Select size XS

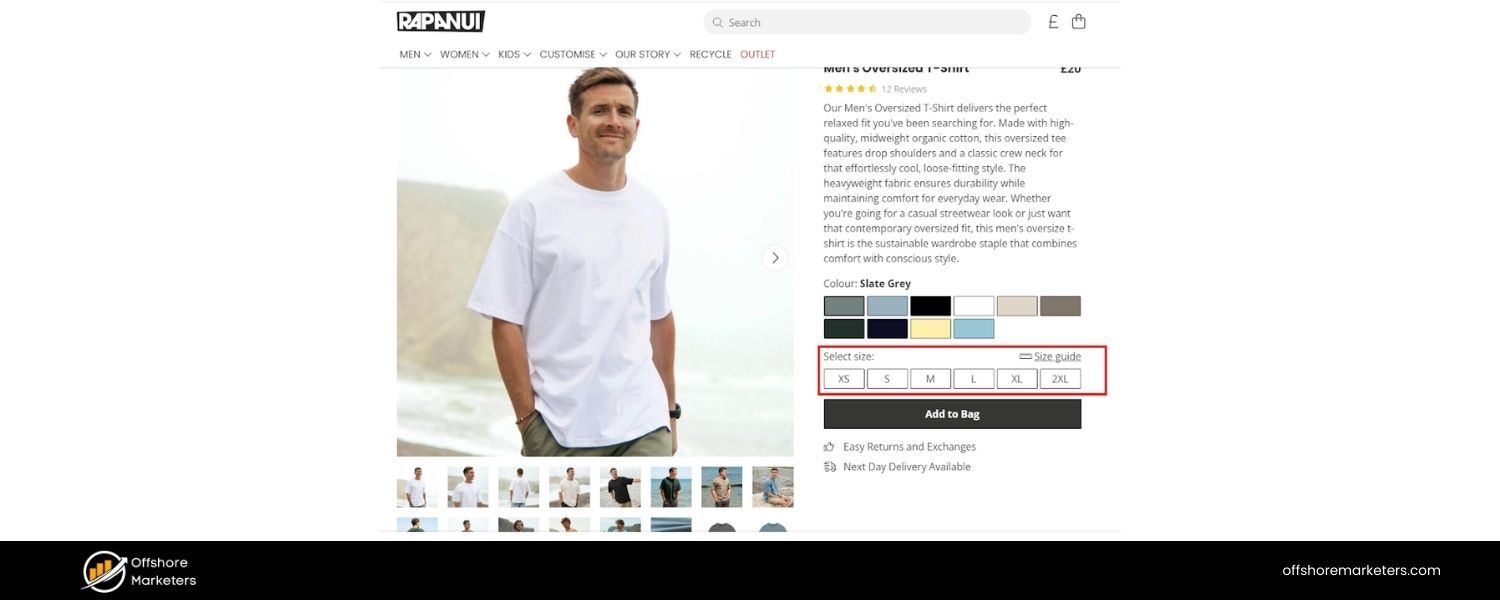[844, 379]
